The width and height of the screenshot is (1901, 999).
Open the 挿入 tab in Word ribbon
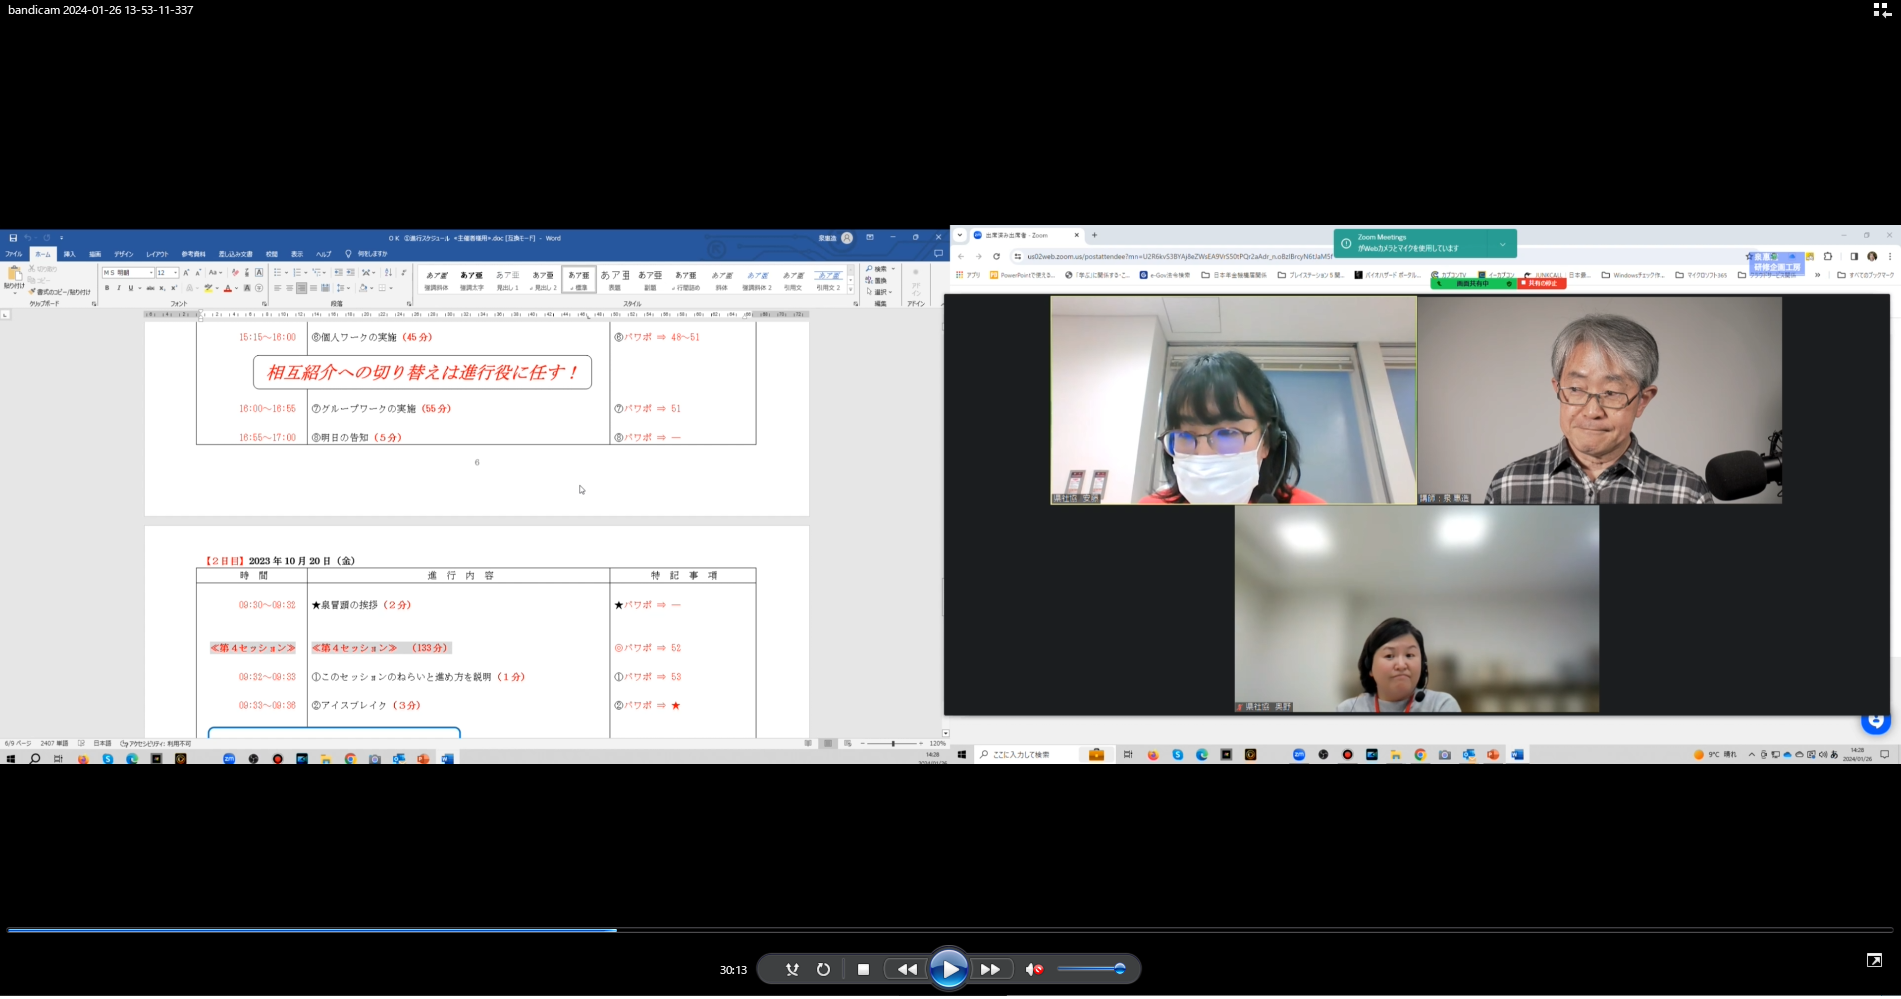pyautogui.click(x=70, y=254)
